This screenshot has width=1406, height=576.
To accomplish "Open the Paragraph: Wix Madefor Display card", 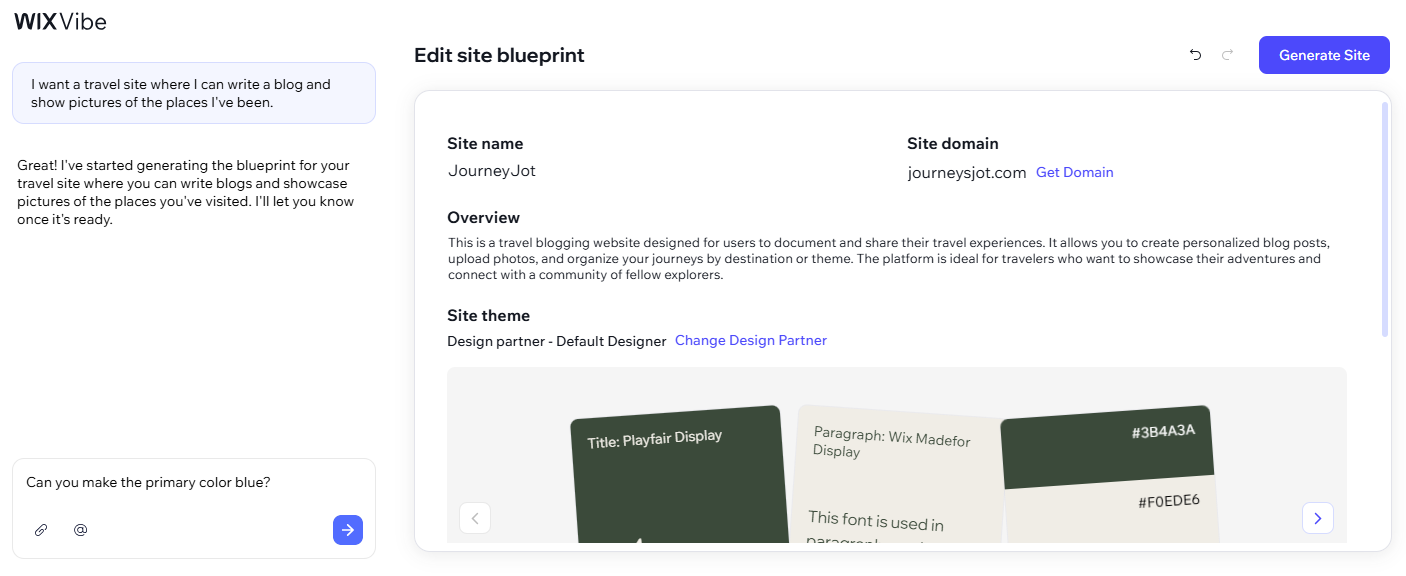I will pos(898,476).
